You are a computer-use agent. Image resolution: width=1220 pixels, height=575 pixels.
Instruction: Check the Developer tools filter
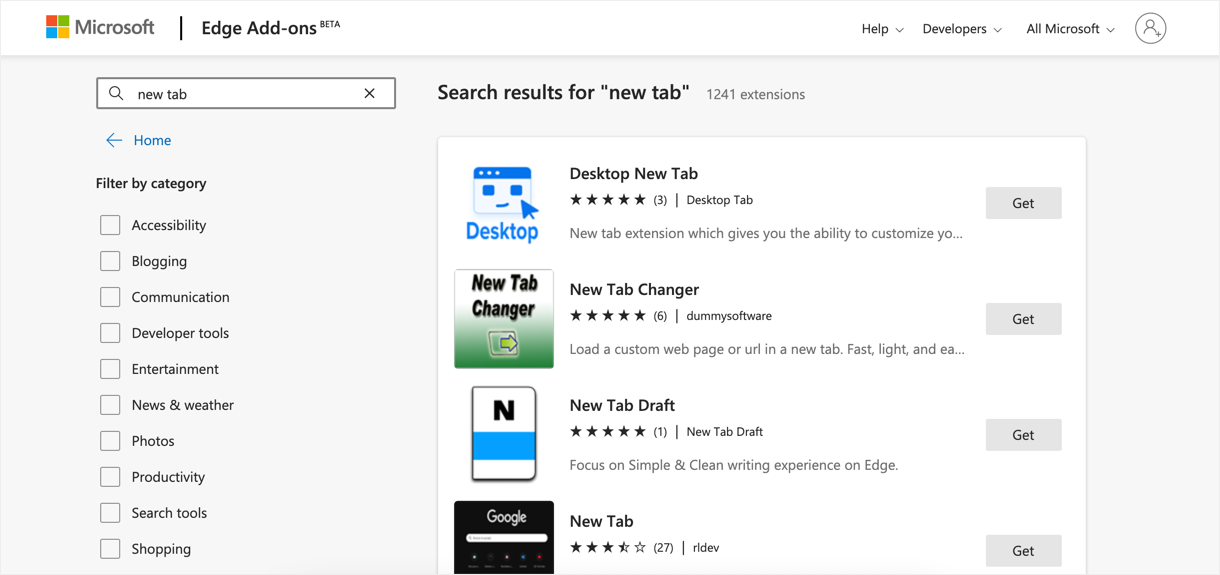point(110,333)
